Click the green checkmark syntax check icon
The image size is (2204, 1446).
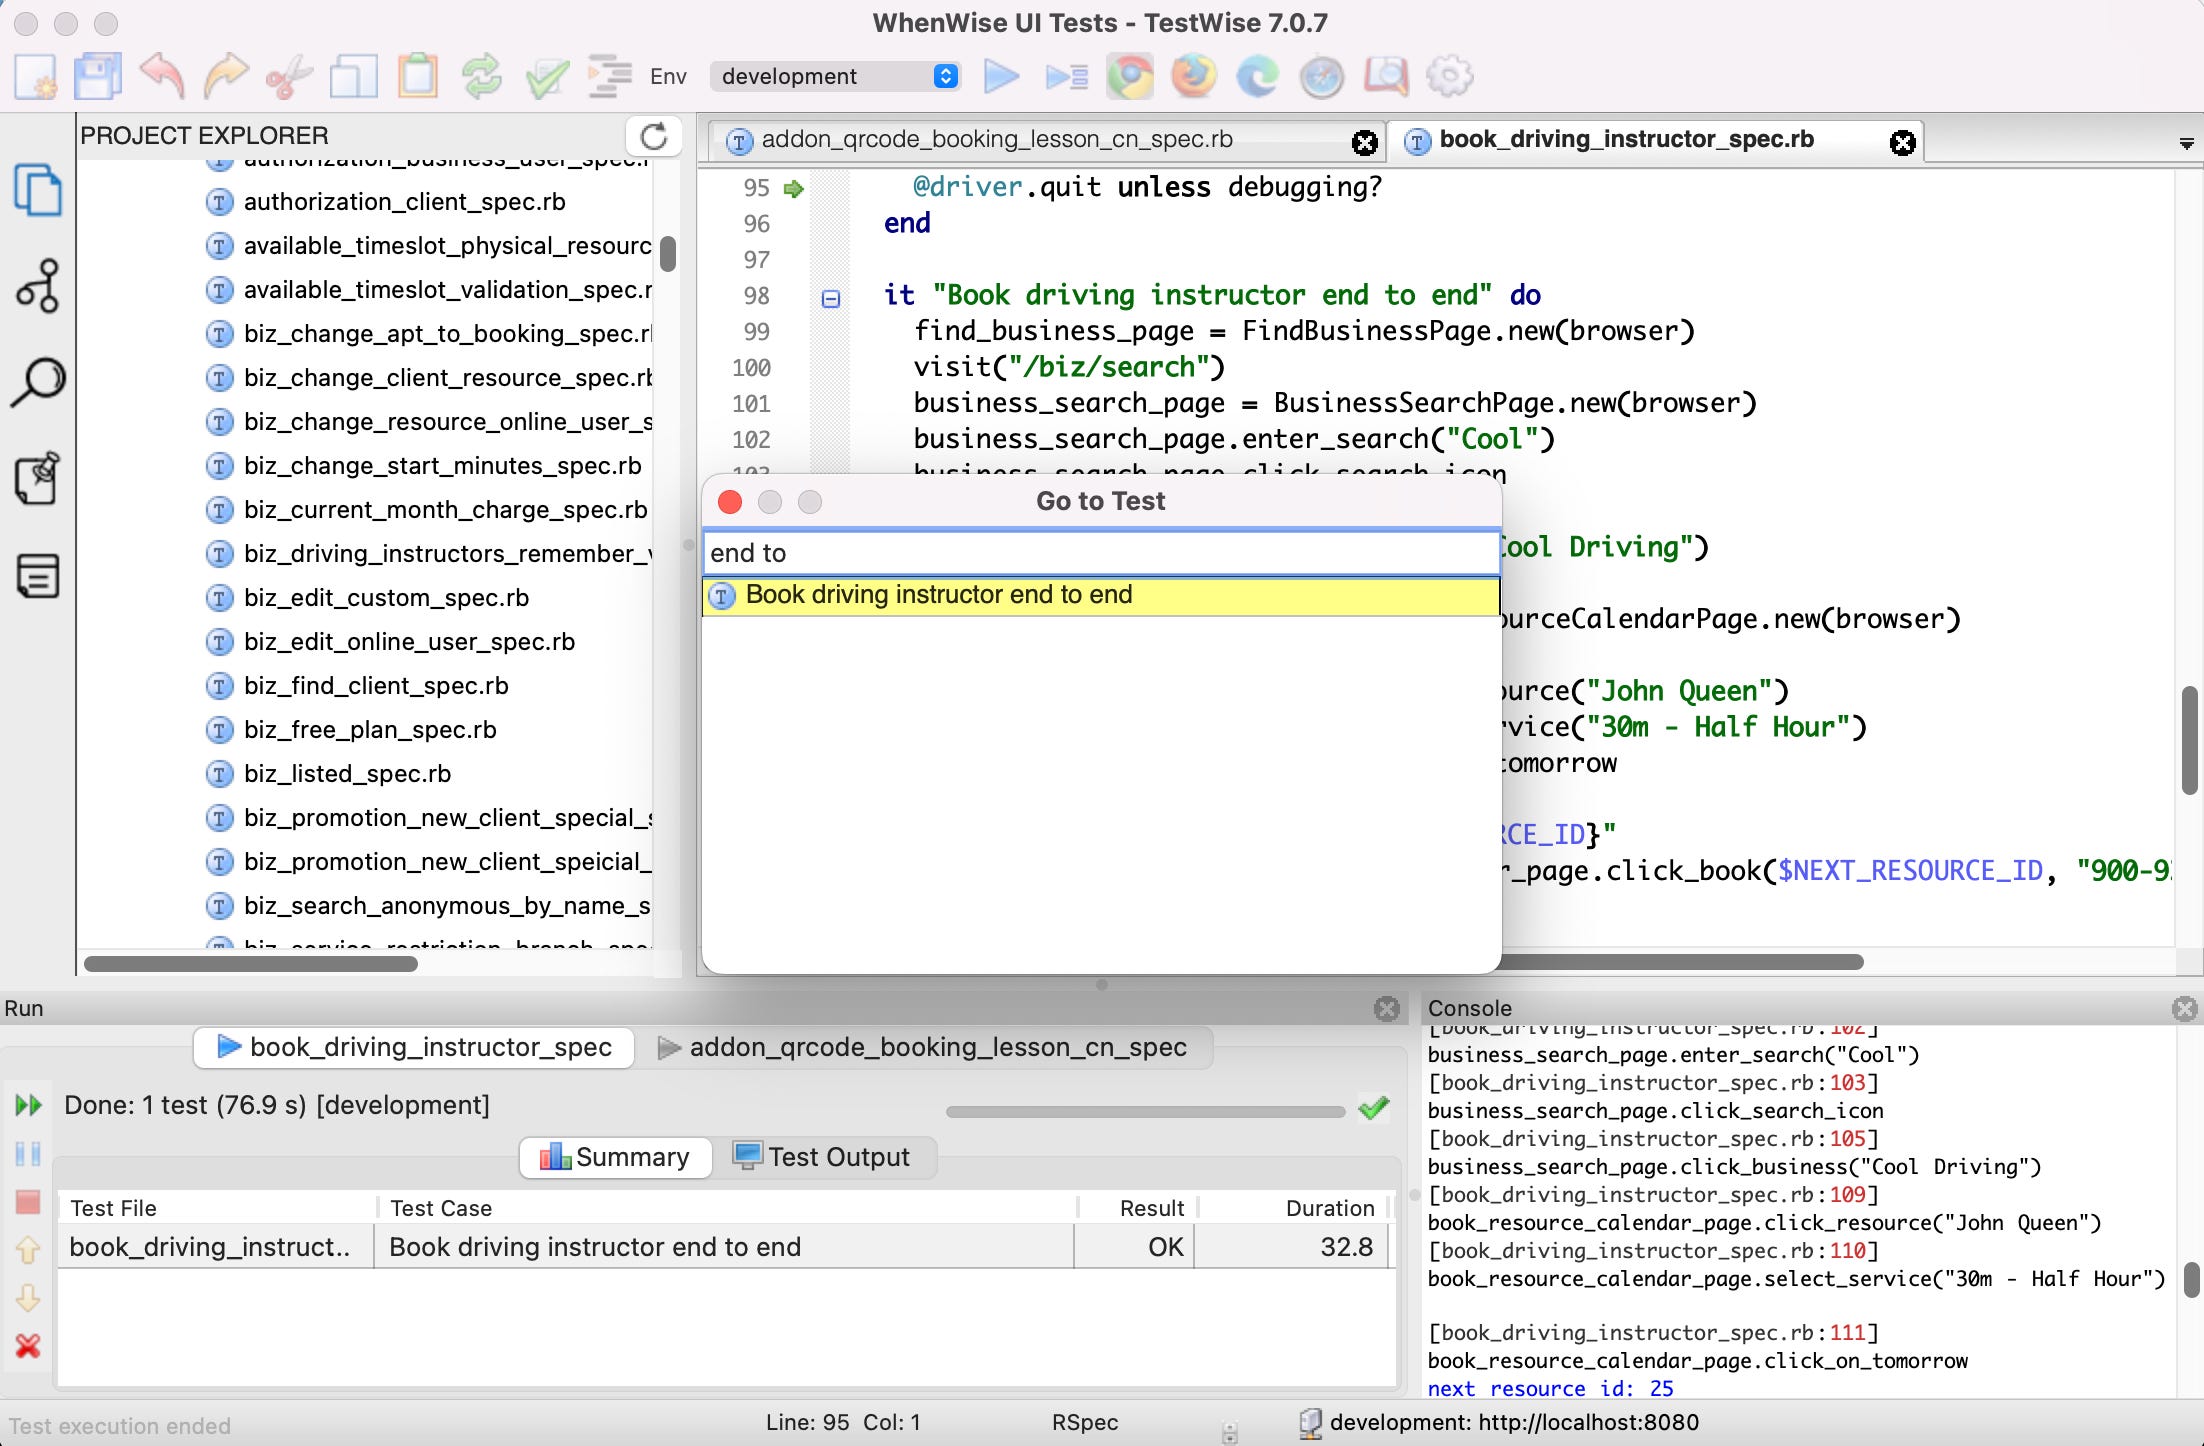click(546, 77)
